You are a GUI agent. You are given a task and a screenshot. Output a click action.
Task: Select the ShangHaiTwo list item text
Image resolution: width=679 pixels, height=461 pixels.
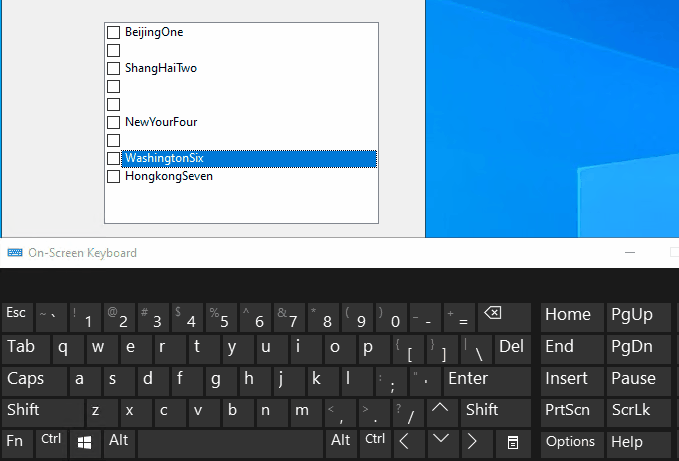(x=161, y=68)
